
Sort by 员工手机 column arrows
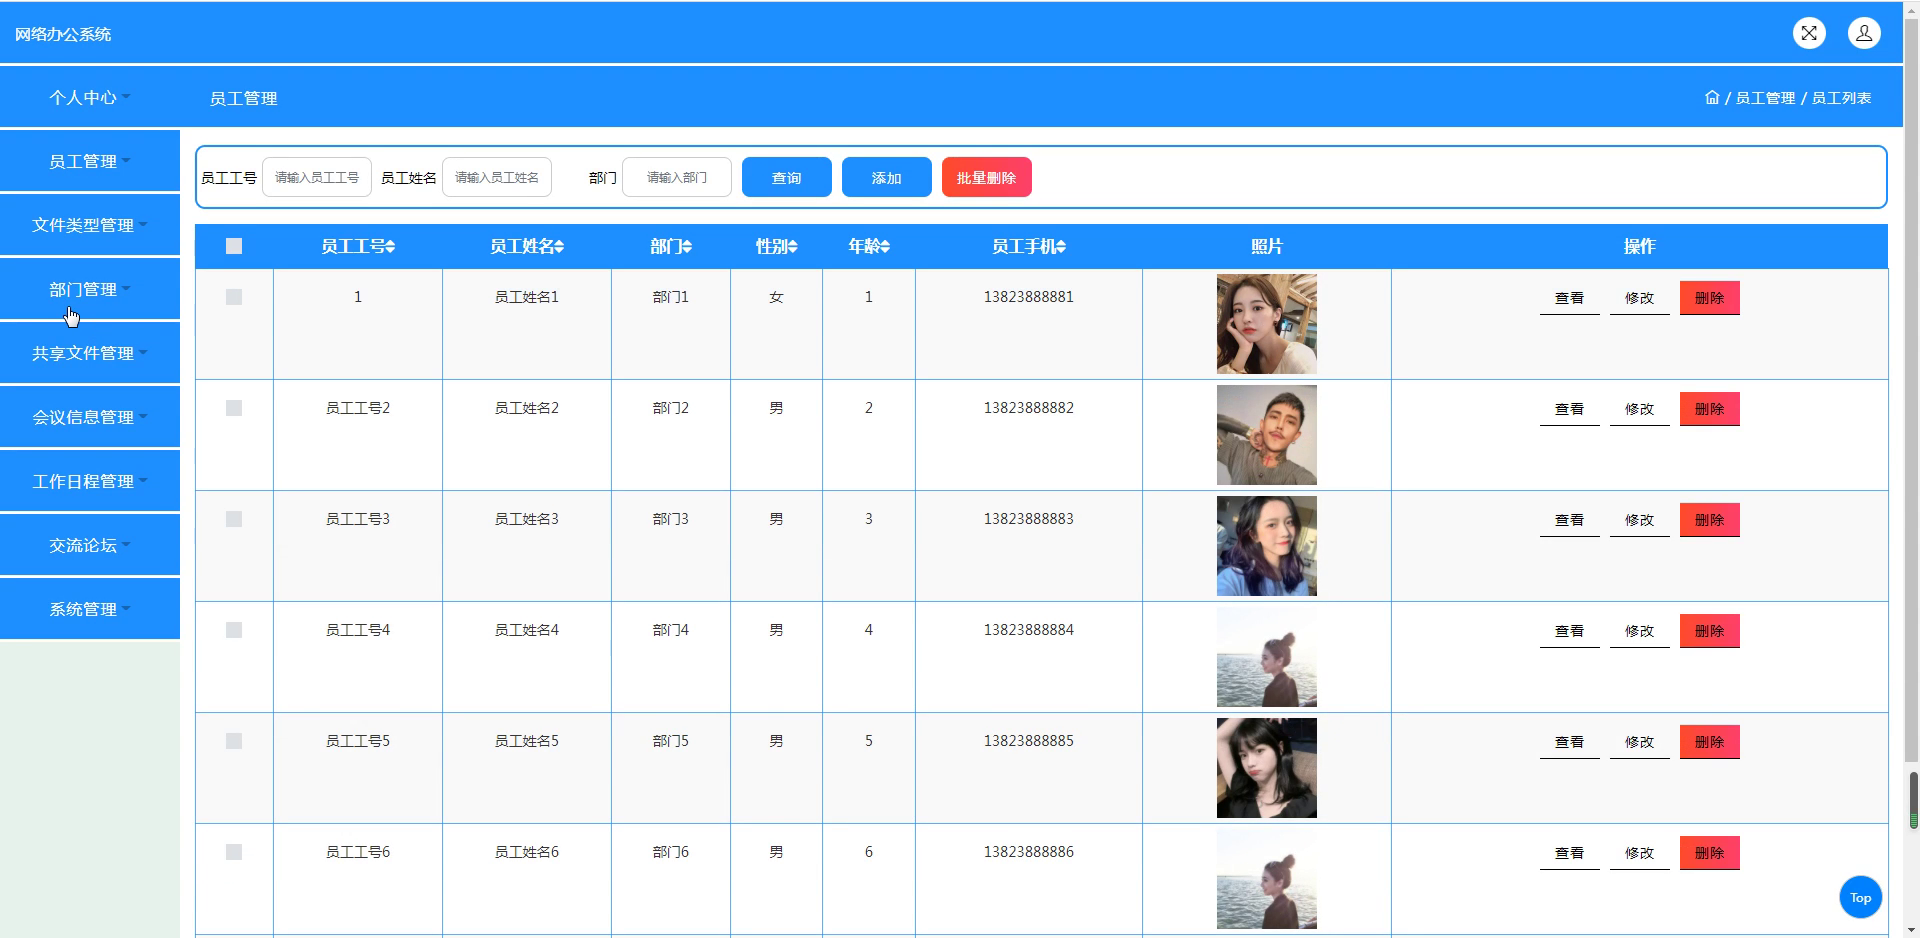[1062, 247]
